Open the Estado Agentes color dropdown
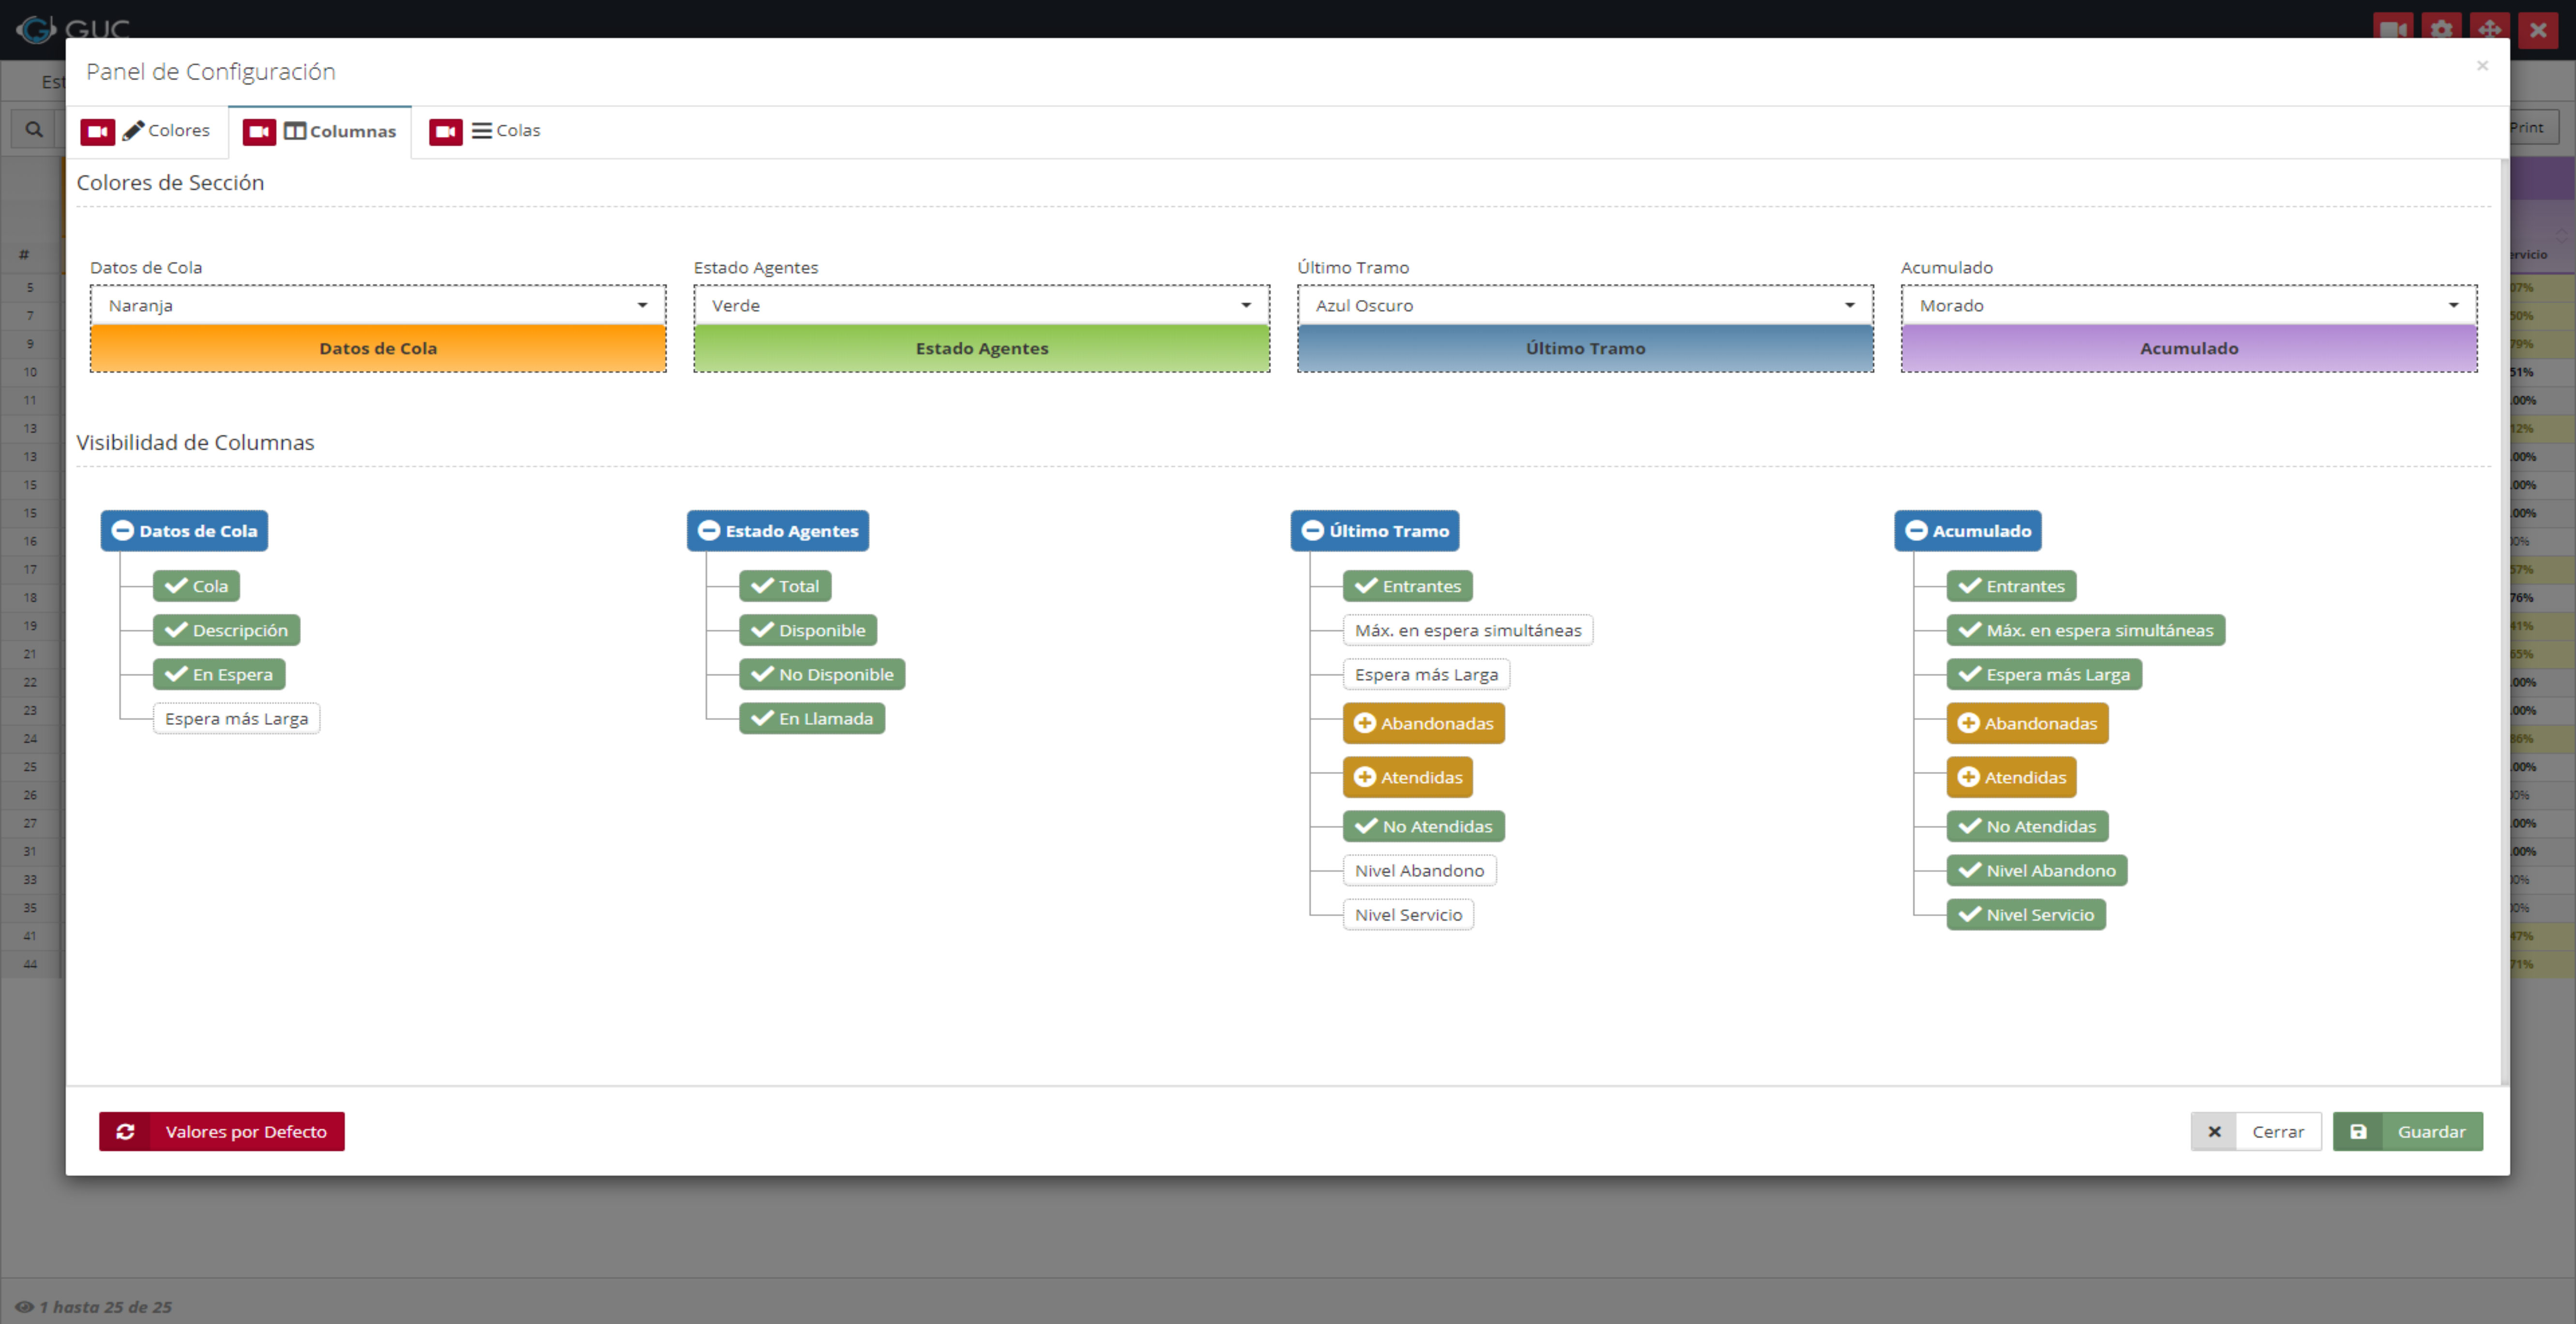 [x=982, y=305]
